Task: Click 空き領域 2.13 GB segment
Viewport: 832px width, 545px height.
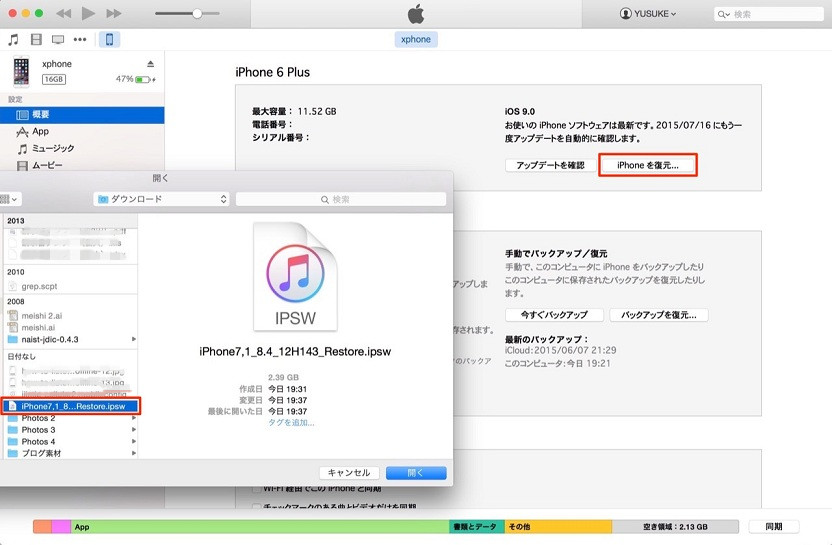Action: click(x=675, y=526)
